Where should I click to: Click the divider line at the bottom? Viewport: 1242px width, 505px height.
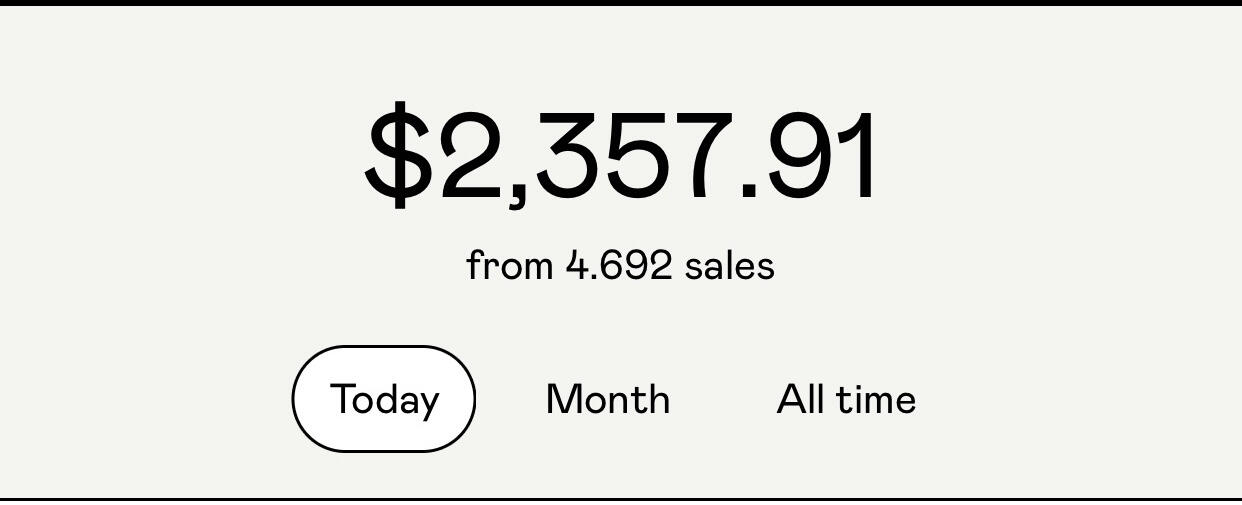coord(621,498)
